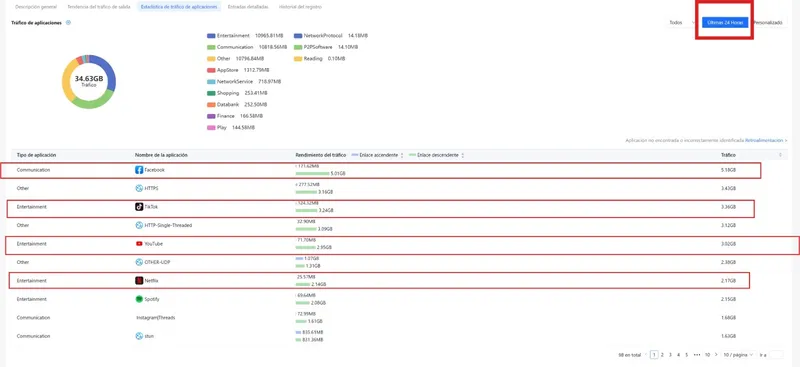Go to page 5 of results
This screenshot has height=367, width=800.
point(687,354)
